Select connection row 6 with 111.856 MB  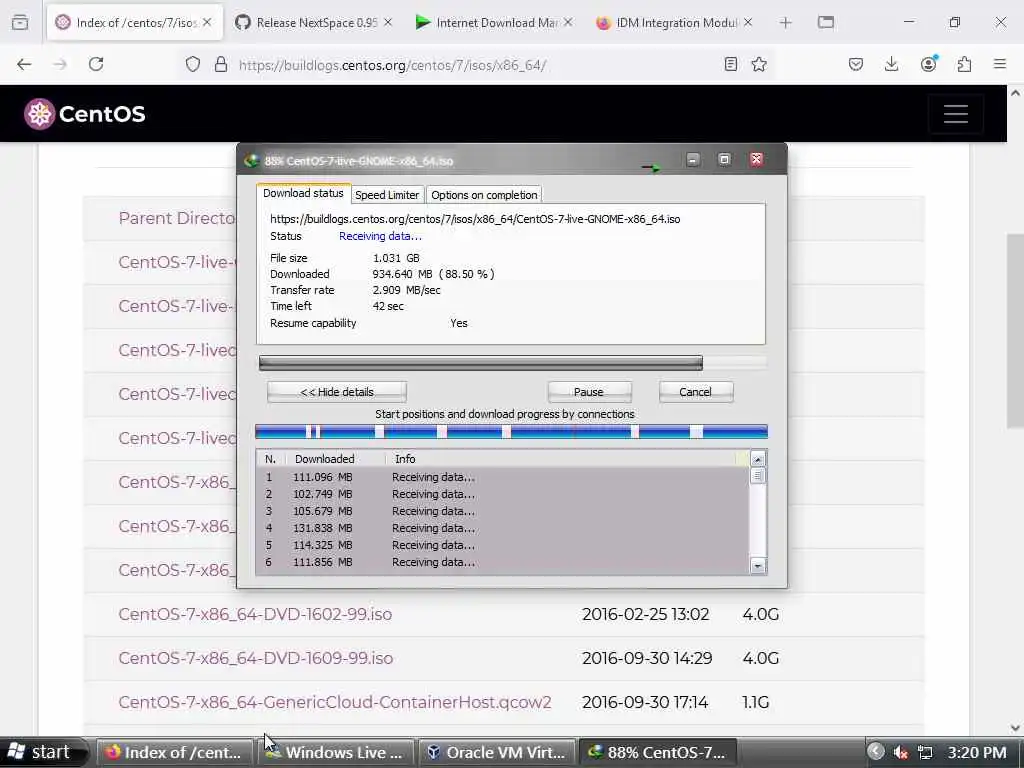coord(502,562)
